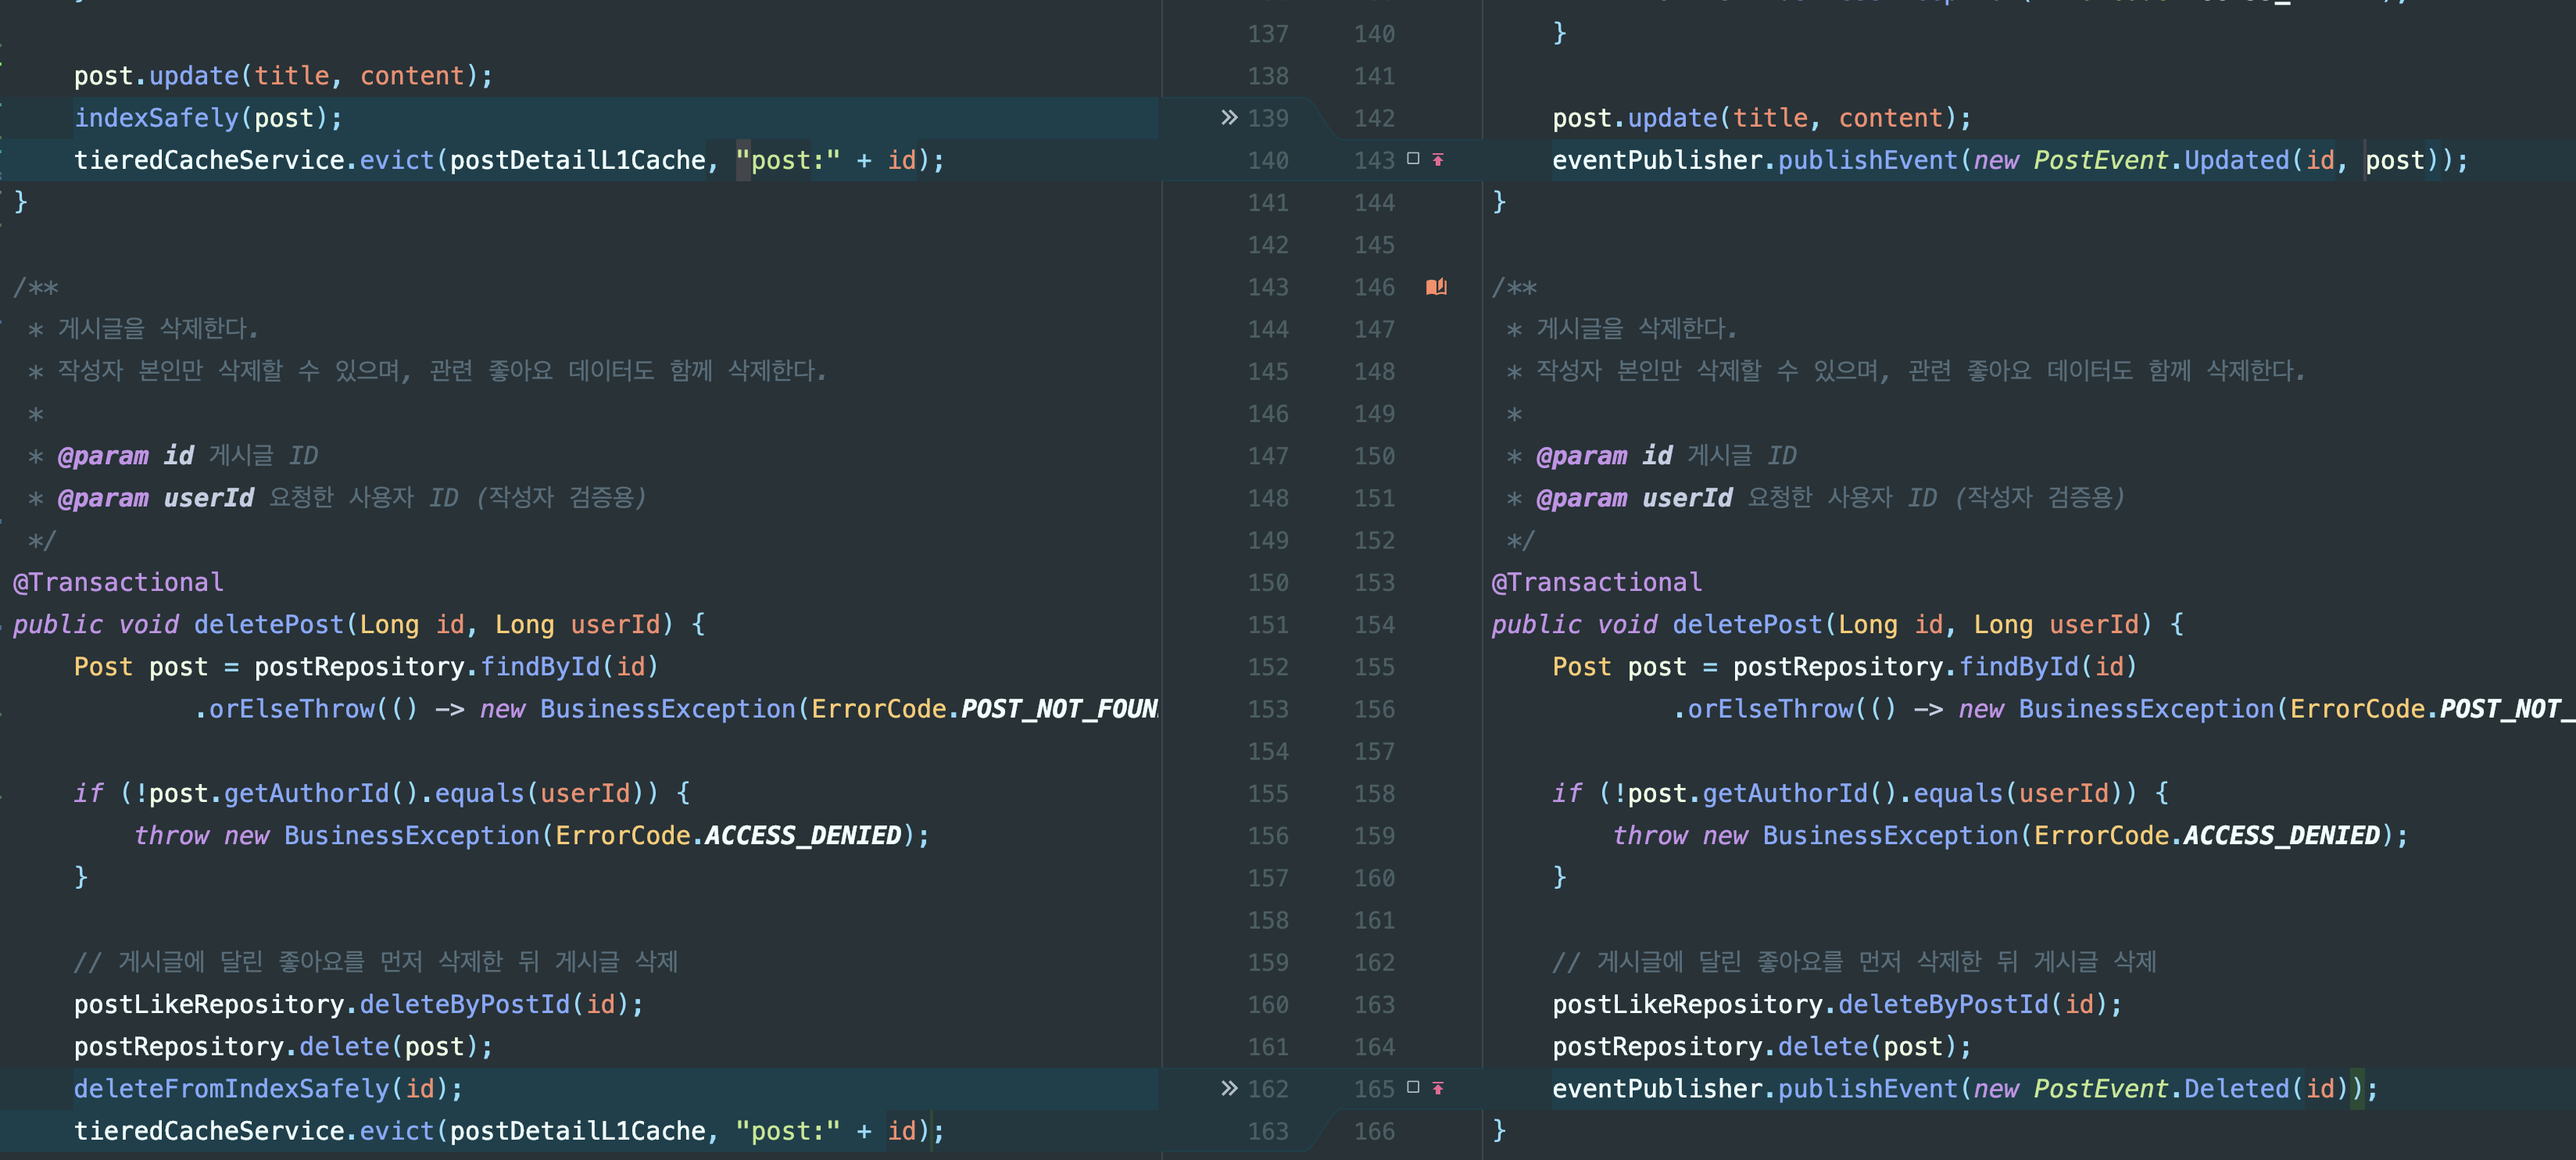
Task: Check the include-change checkbox on line 165
Action: pos(1413,1087)
